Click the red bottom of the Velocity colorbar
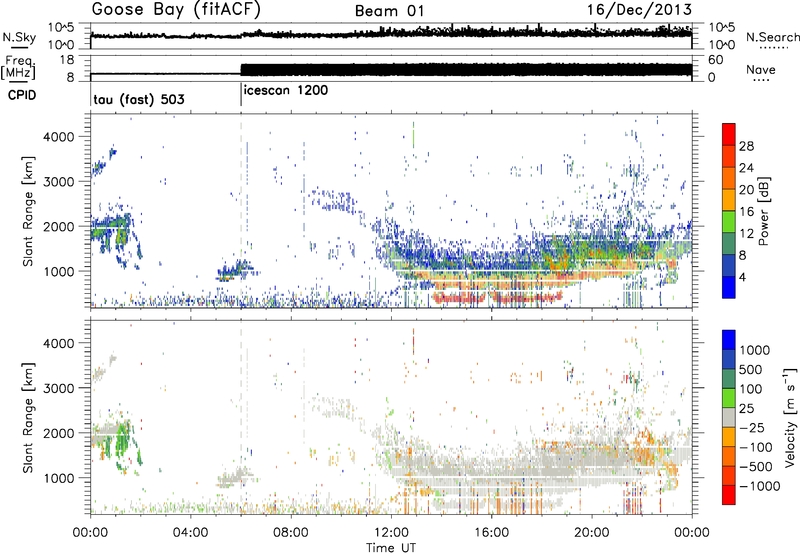 click(729, 495)
